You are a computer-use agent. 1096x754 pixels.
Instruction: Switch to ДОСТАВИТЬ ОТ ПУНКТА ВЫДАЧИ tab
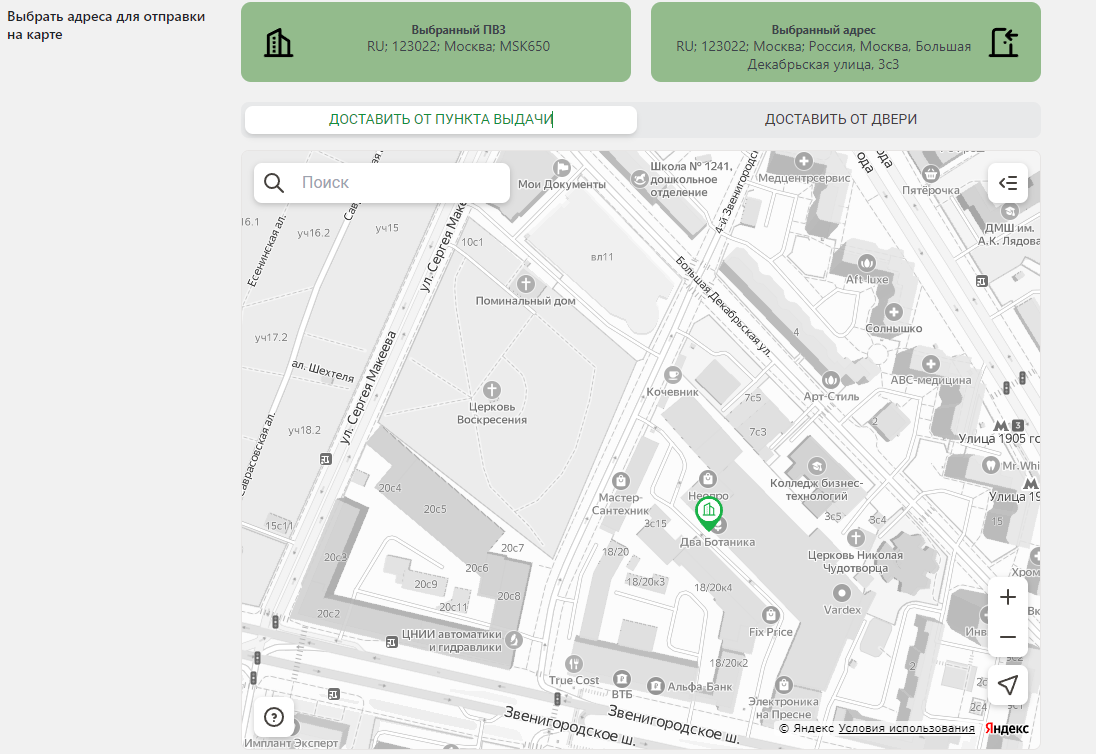coord(440,119)
